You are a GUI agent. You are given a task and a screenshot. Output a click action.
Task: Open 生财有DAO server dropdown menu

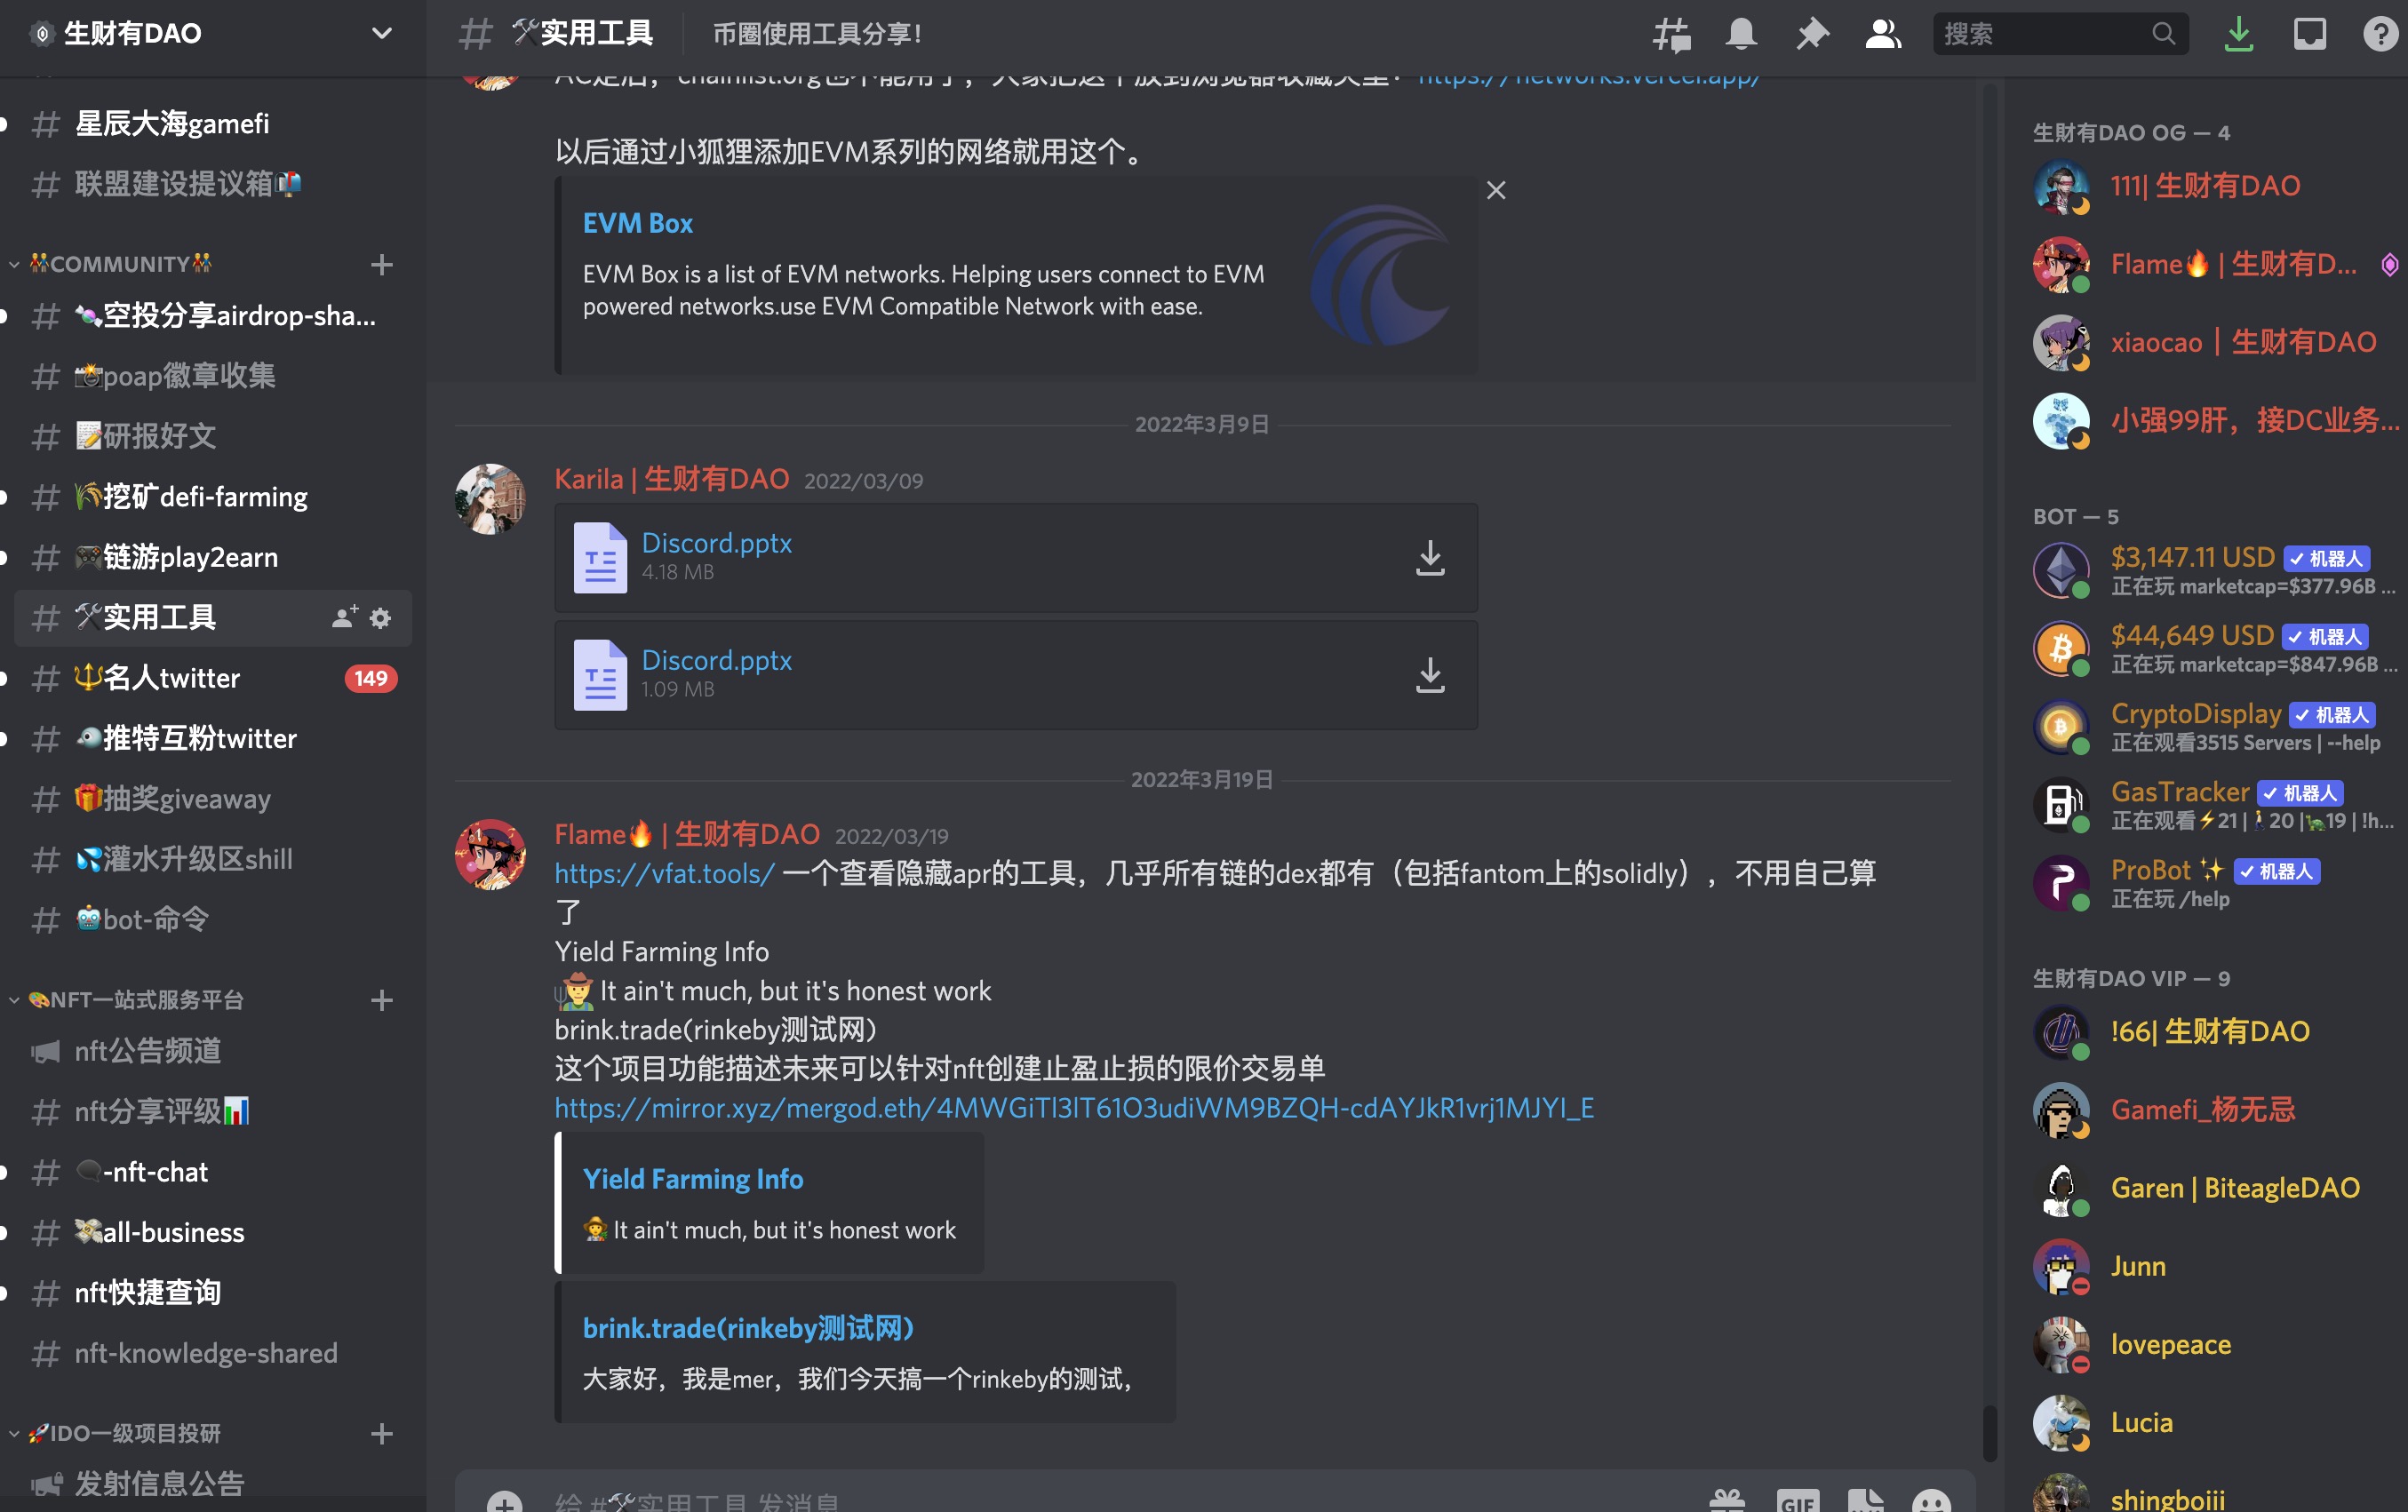[x=381, y=33]
